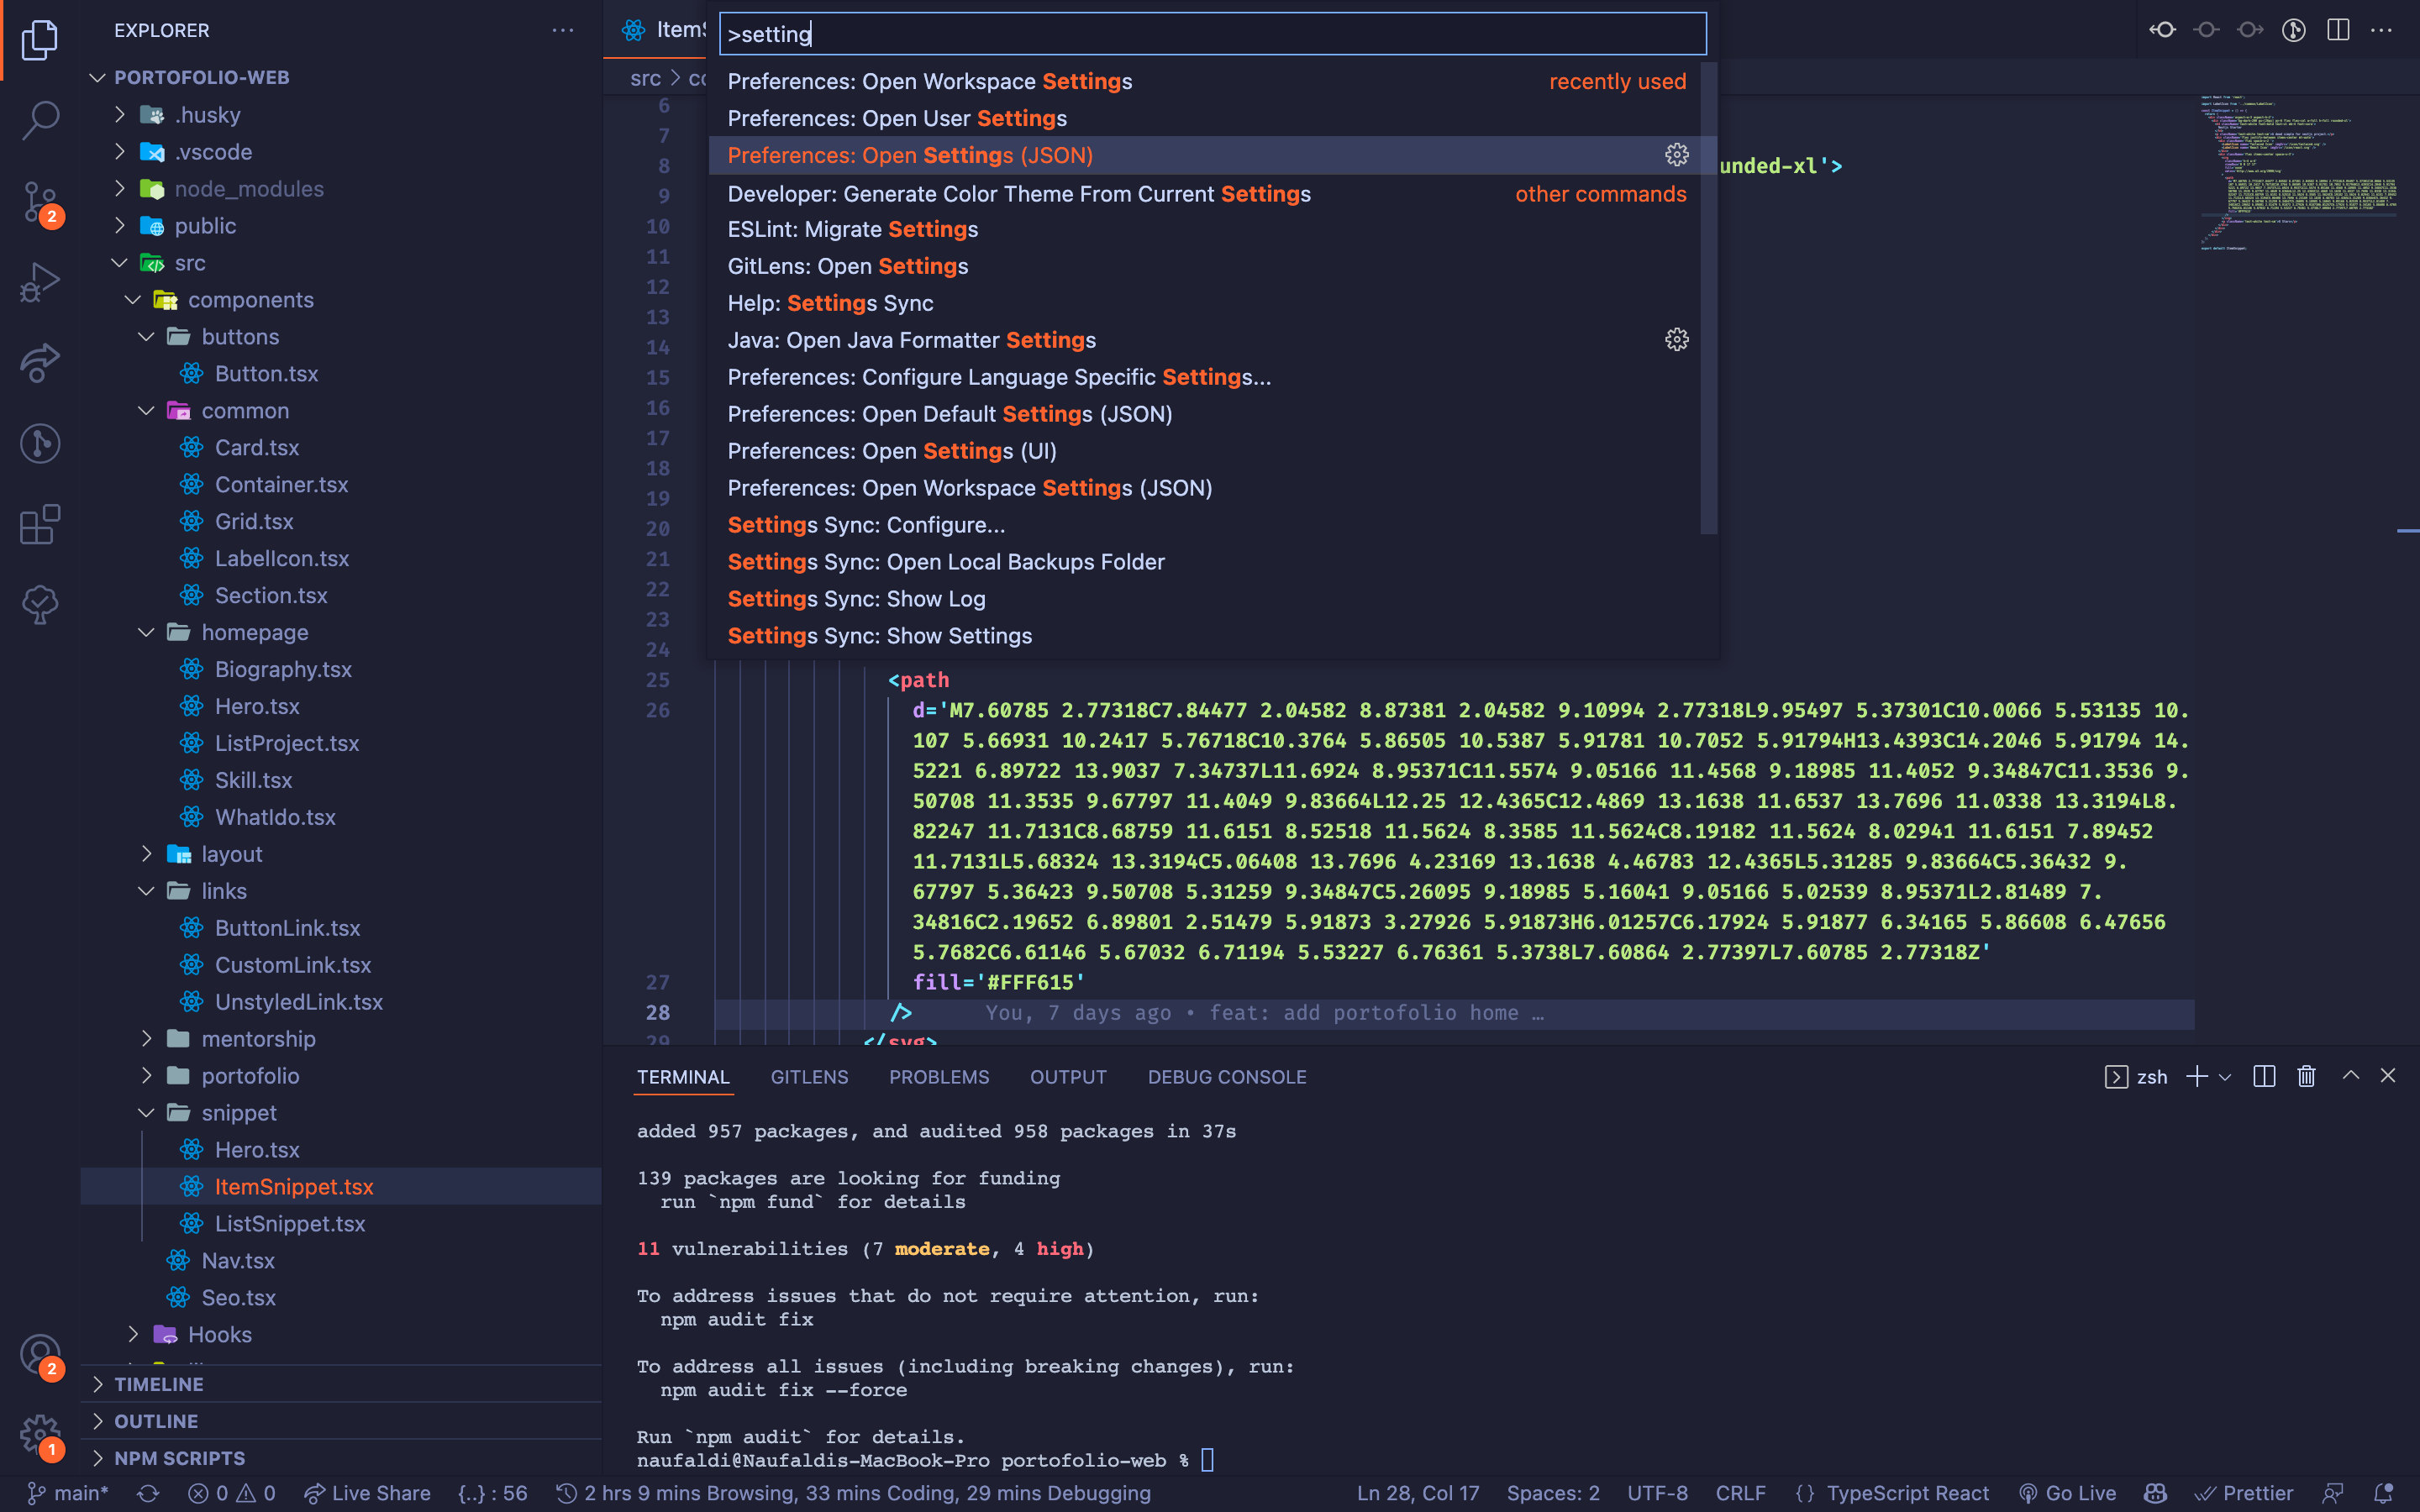
Task: Click errors and warnings count in status bar
Action: pyautogui.click(x=232, y=1493)
